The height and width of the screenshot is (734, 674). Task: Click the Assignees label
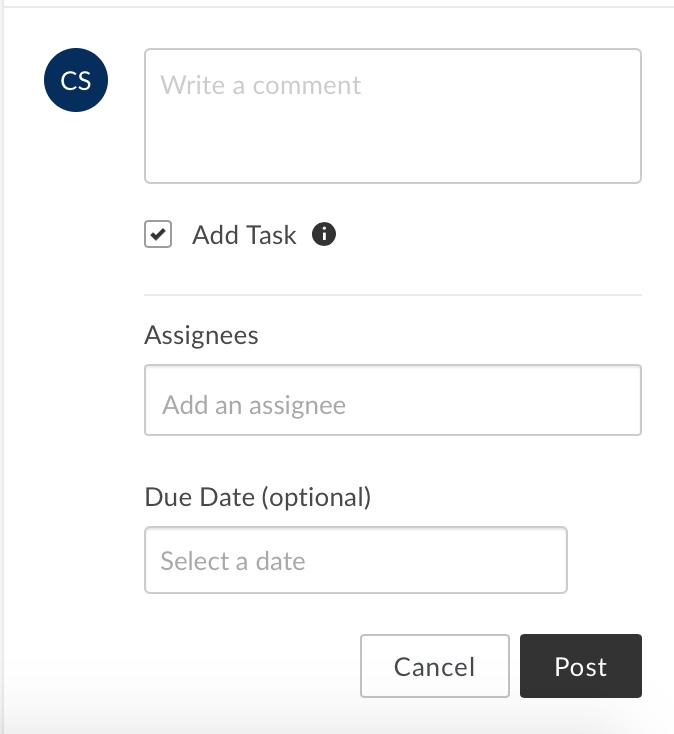click(x=201, y=335)
